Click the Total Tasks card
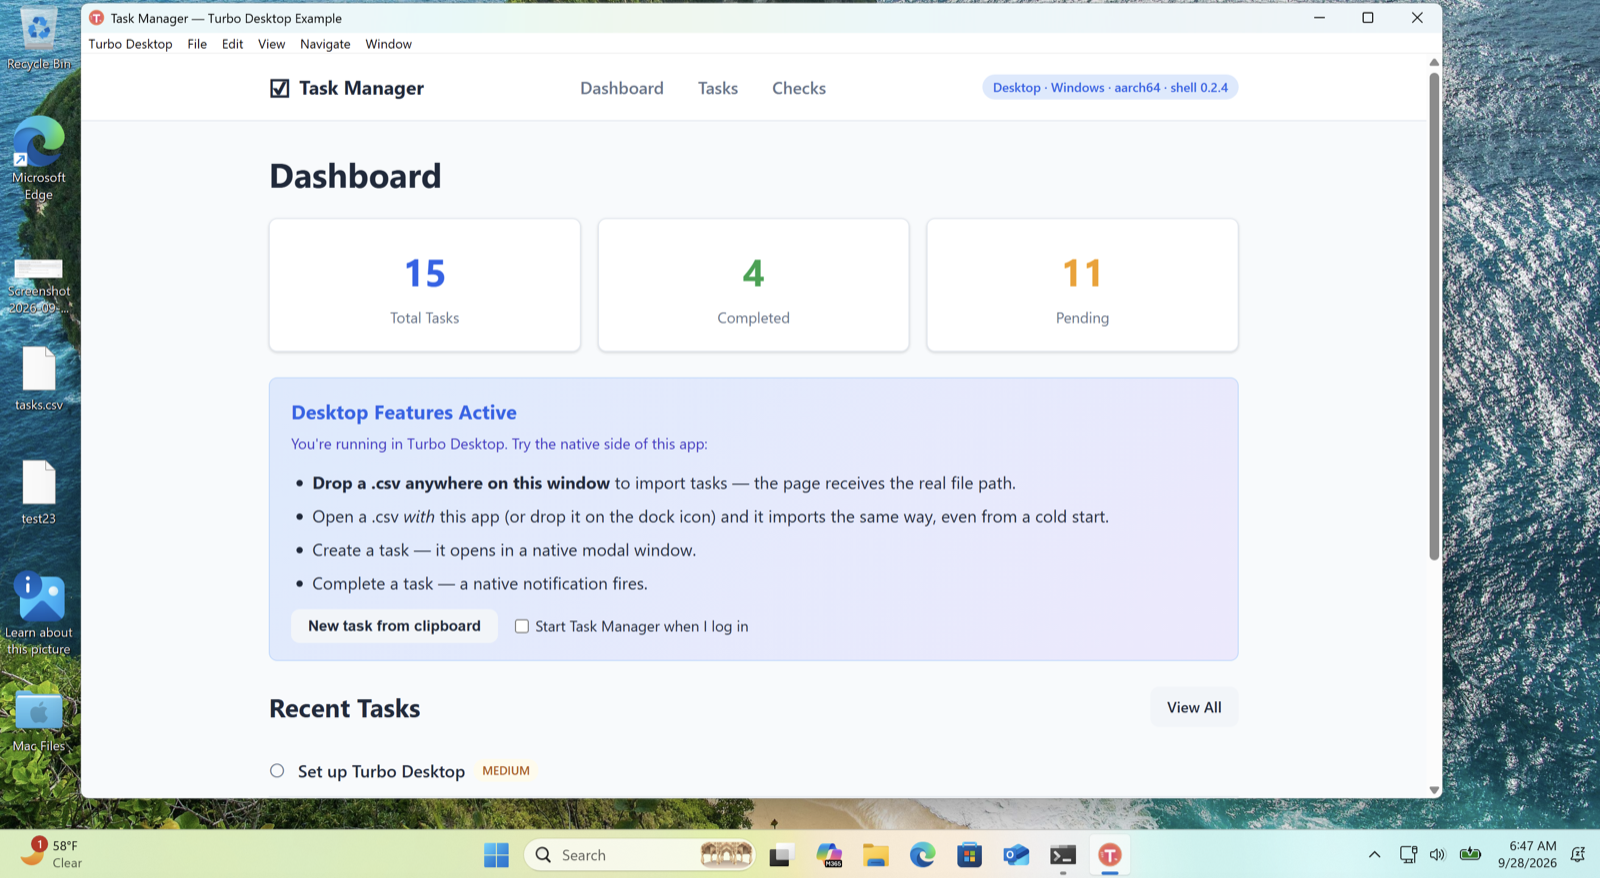1600x878 pixels. click(425, 285)
